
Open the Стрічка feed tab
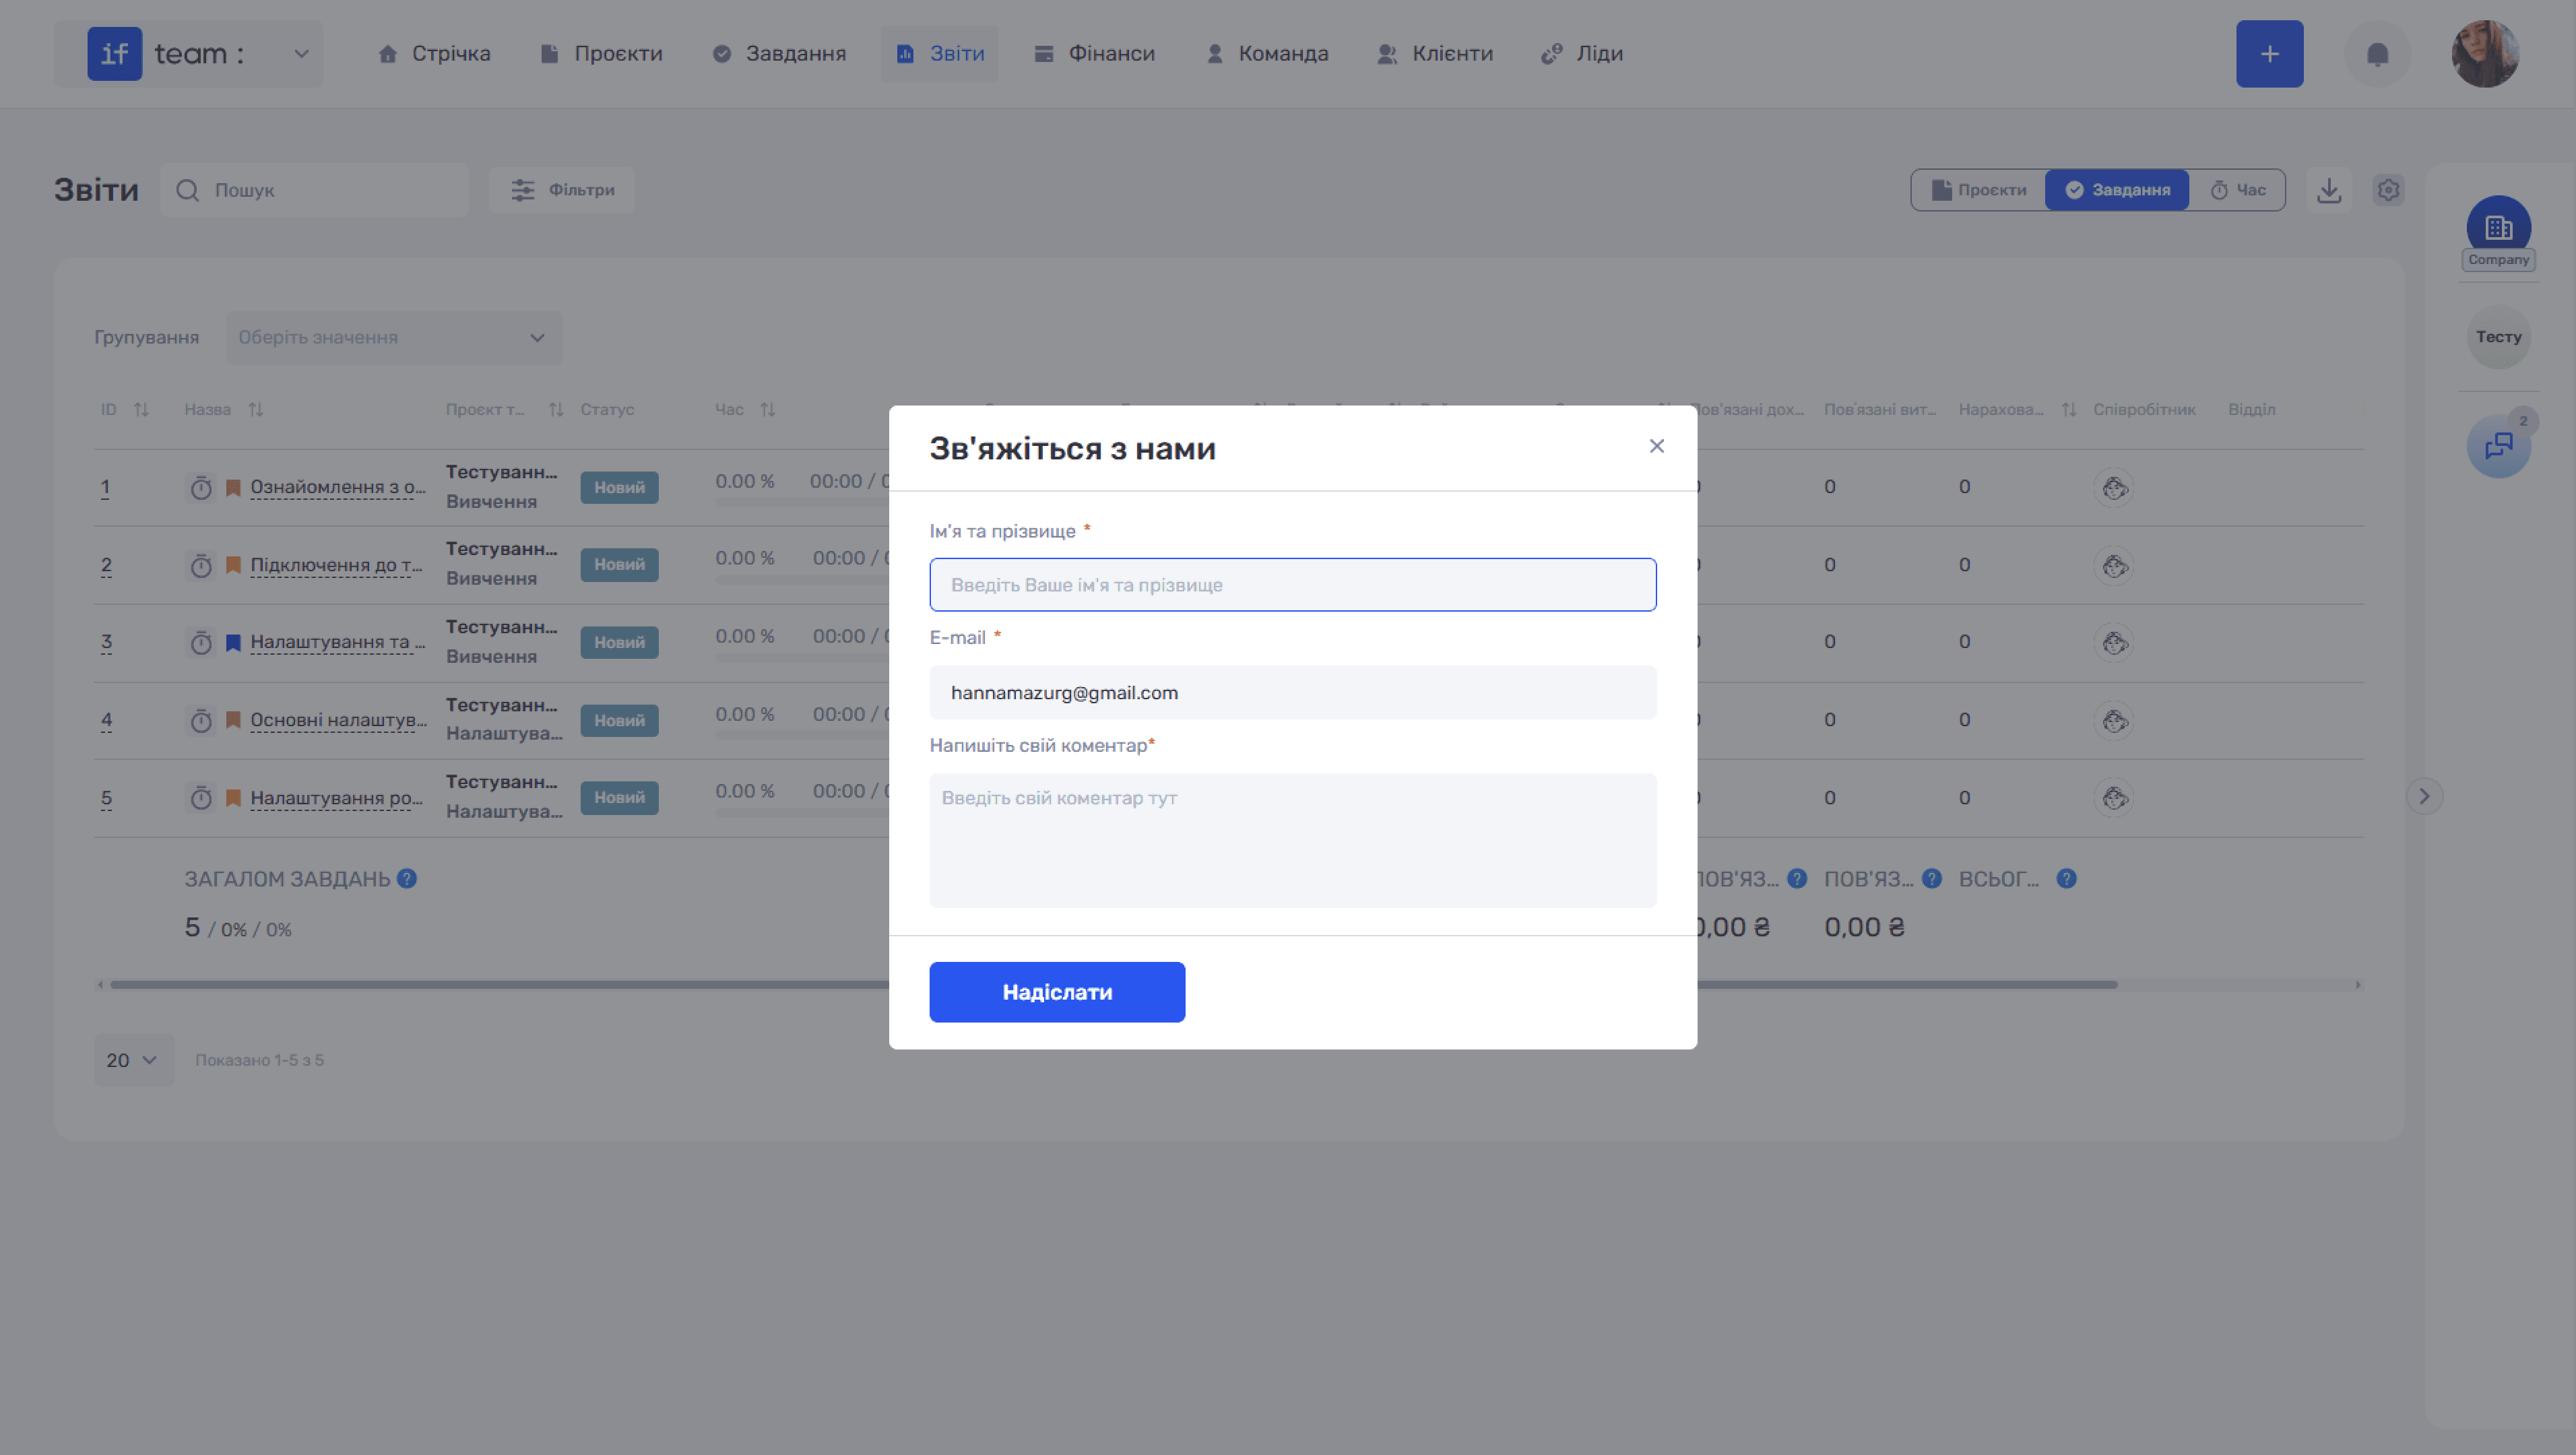[x=434, y=54]
